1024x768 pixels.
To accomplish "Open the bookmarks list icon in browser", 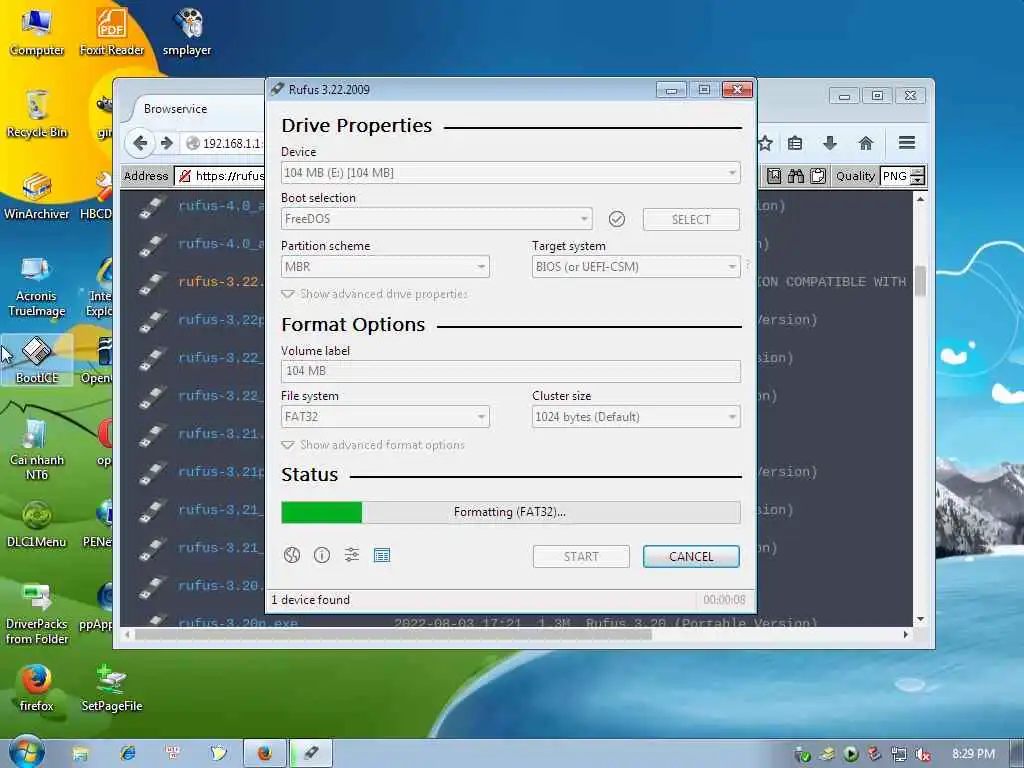I will click(x=795, y=143).
